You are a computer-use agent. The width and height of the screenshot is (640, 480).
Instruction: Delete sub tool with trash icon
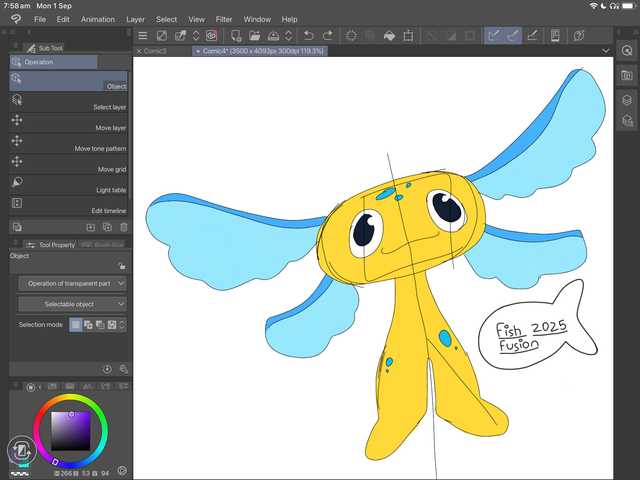pos(122,227)
